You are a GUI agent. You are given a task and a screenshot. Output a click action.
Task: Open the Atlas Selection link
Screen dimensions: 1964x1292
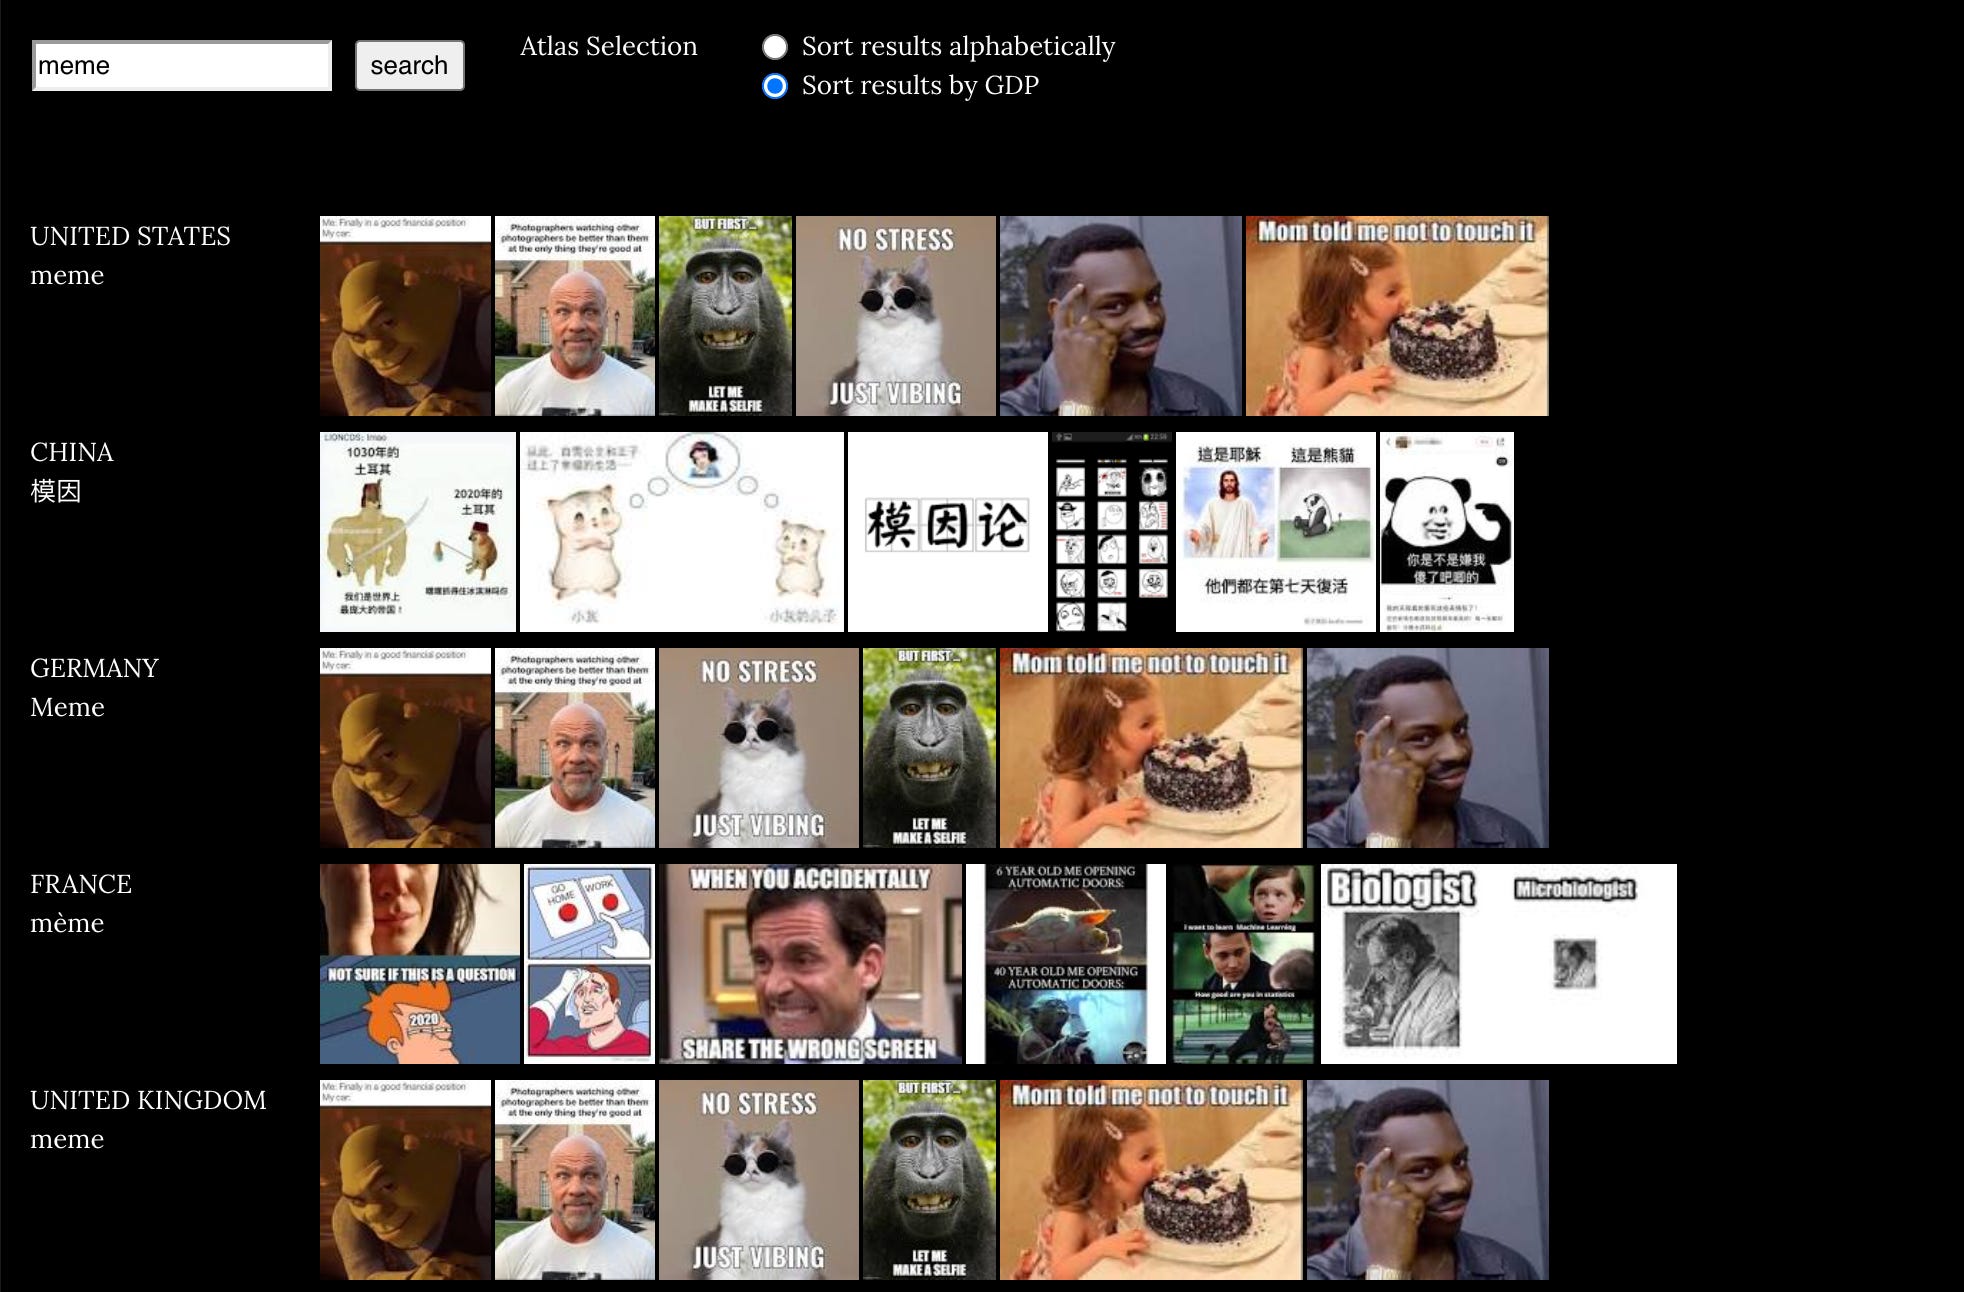[608, 46]
